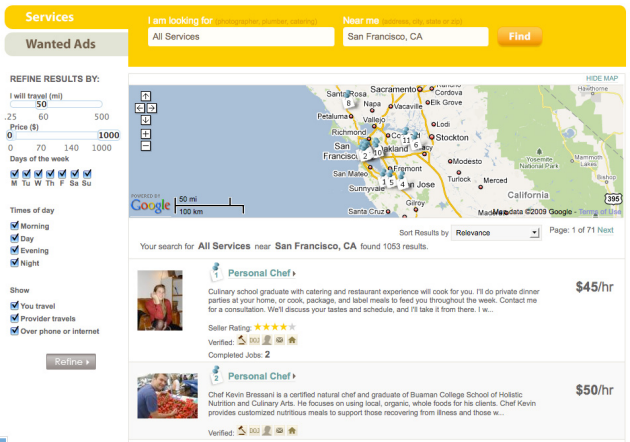Expand the first Personal Chef listing title
Viewport: 630px width, 442px height.
pyautogui.click(x=262, y=273)
